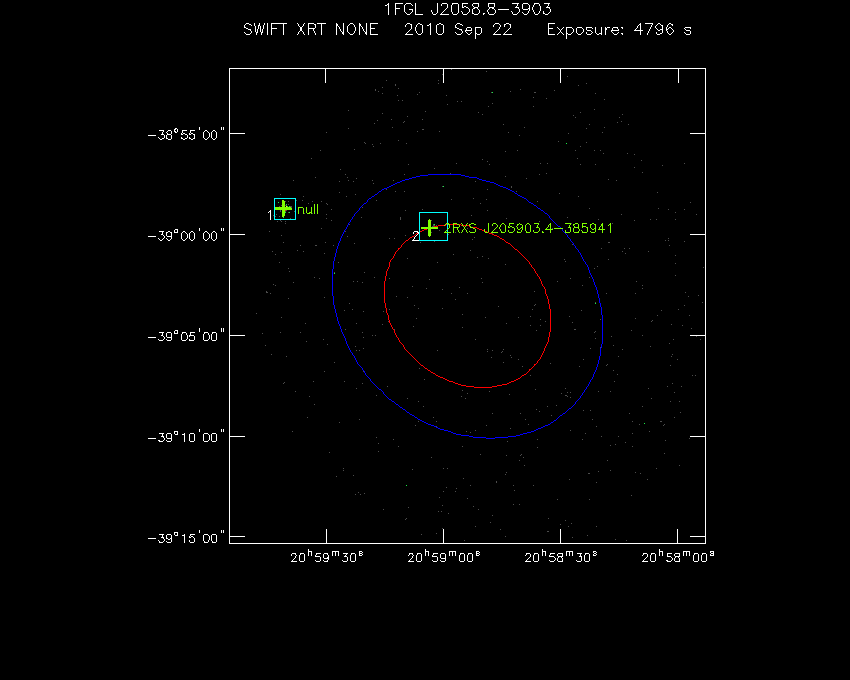Click the right ascension label 20h59m00s
The image size is (850, 680).
tap(444, 557)
